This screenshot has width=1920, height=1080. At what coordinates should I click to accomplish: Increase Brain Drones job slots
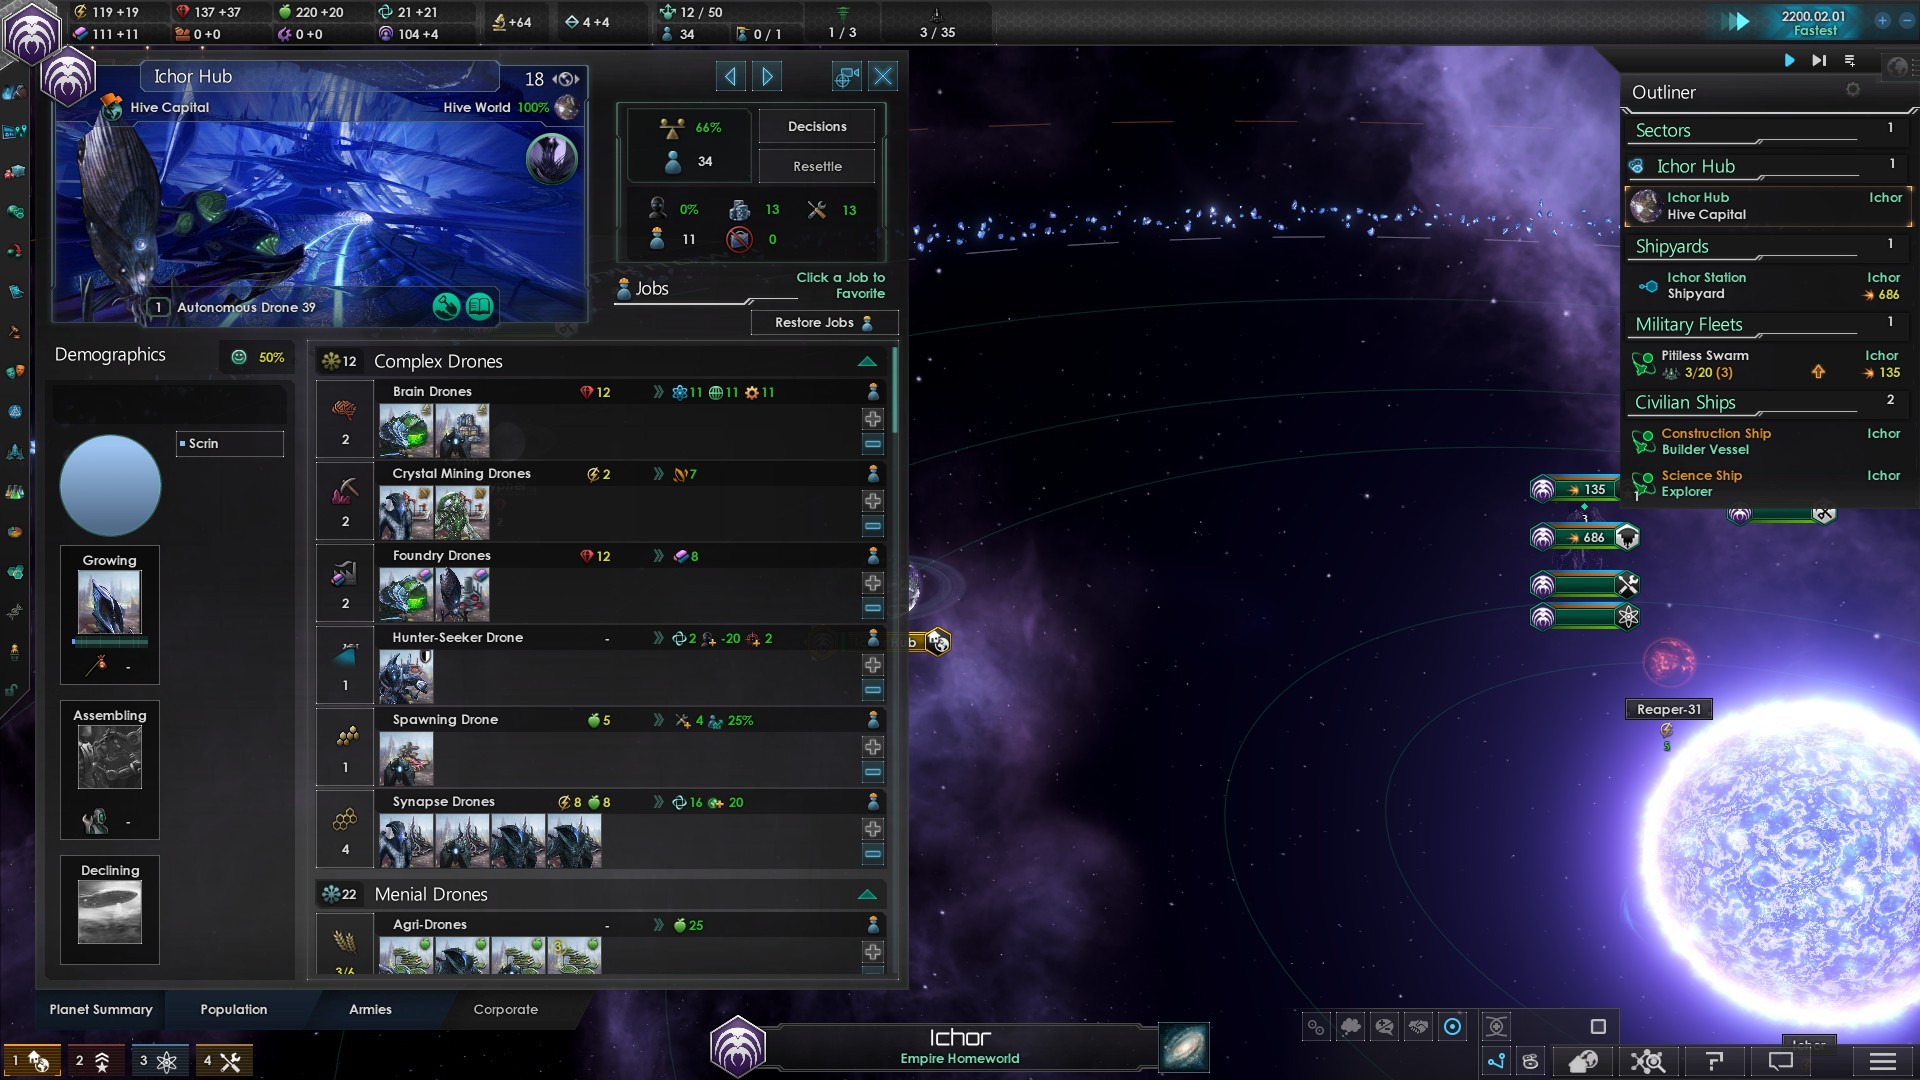click(x=872, y=419)
